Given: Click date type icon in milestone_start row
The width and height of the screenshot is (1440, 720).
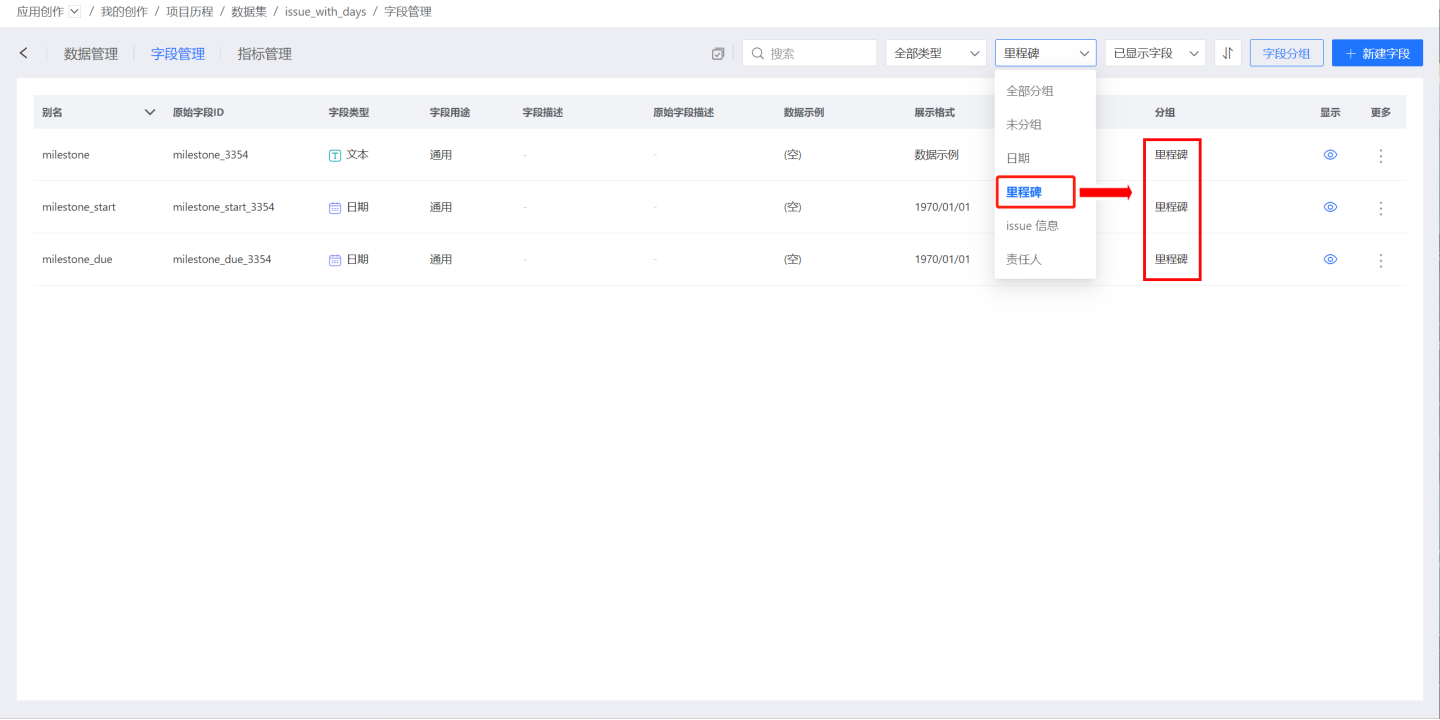Looking at the screenshot, I should pos(335,207).
